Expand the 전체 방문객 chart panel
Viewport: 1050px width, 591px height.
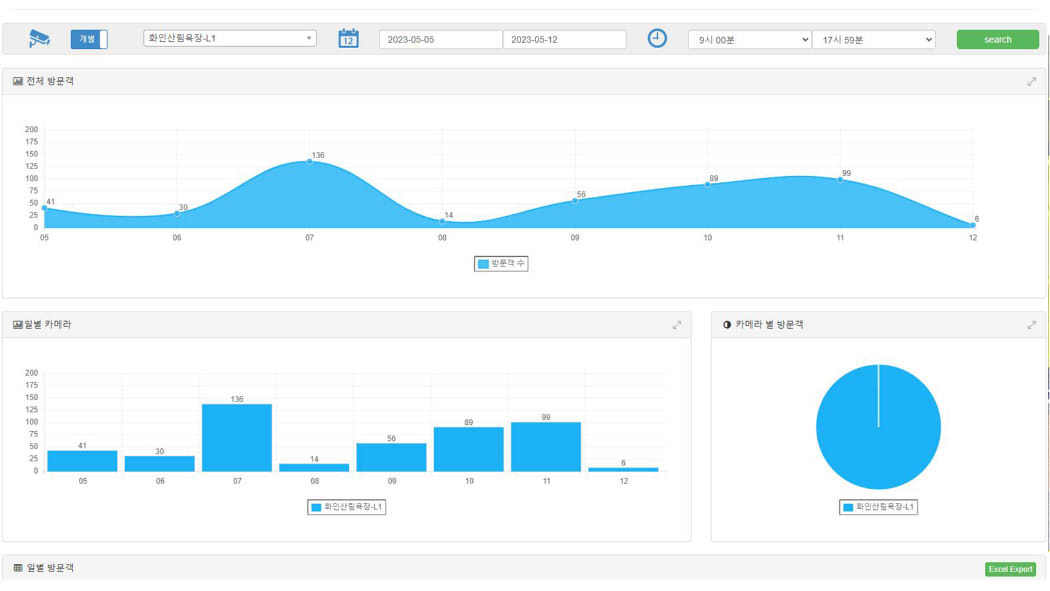(x=1031, y=82)
